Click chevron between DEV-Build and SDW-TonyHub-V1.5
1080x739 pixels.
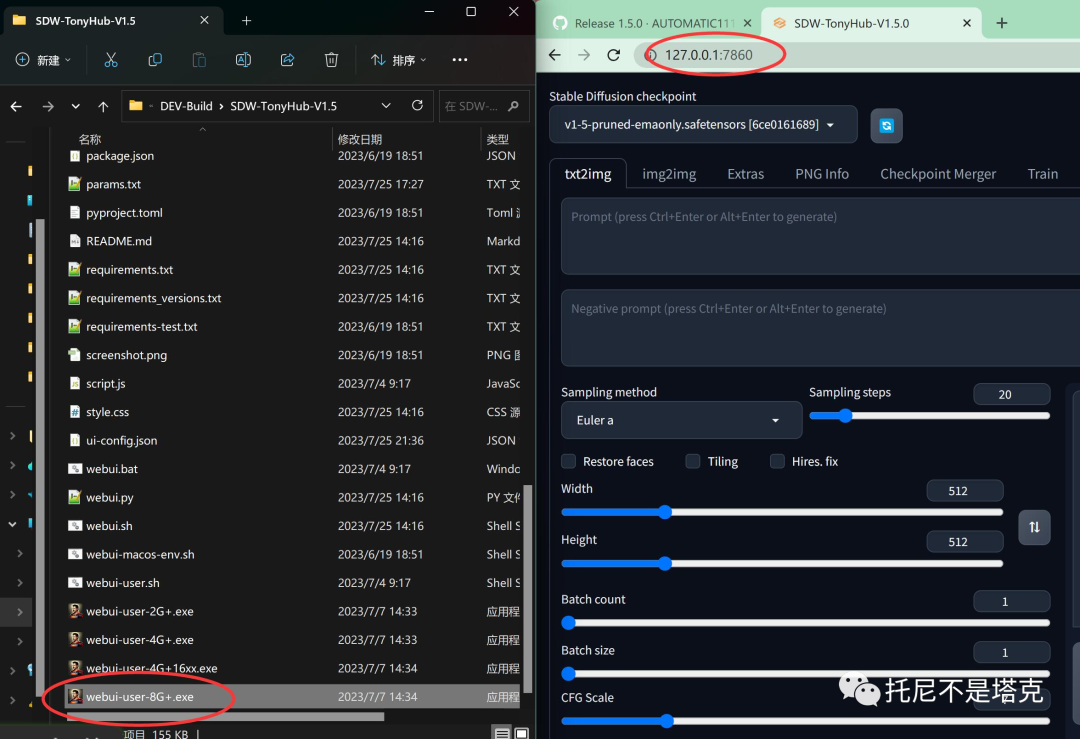pyautogui.click(x=222, y=106)
